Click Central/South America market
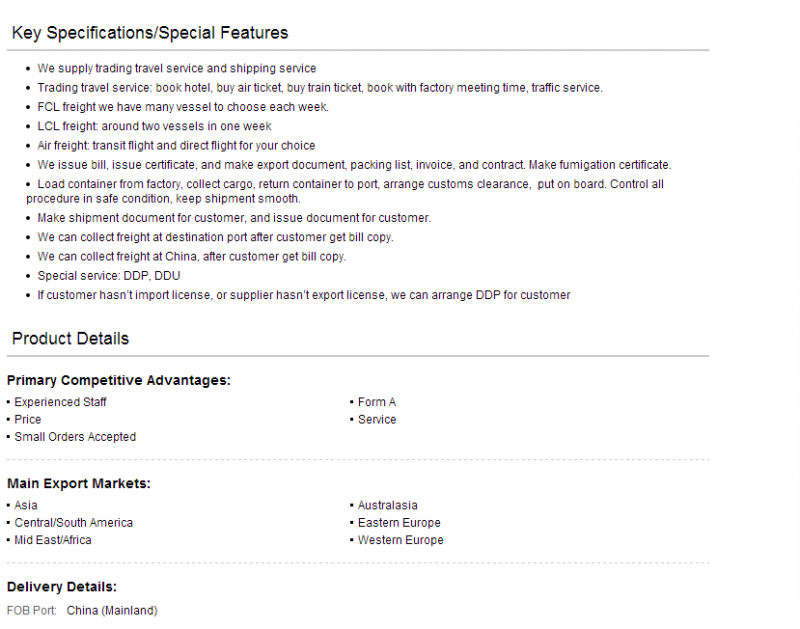Viewport: 800px width, 629px height. pos(73,522)
